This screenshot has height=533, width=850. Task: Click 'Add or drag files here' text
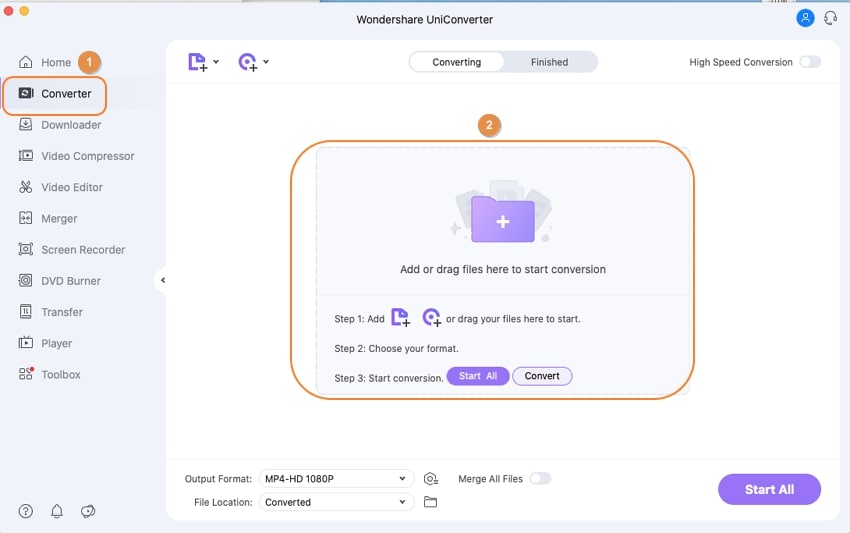point(503,269)
